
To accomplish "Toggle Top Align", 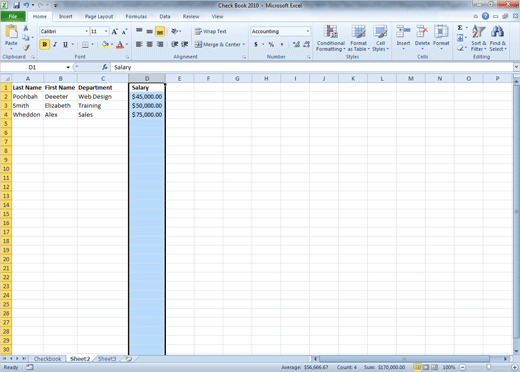I will [139, 31].
